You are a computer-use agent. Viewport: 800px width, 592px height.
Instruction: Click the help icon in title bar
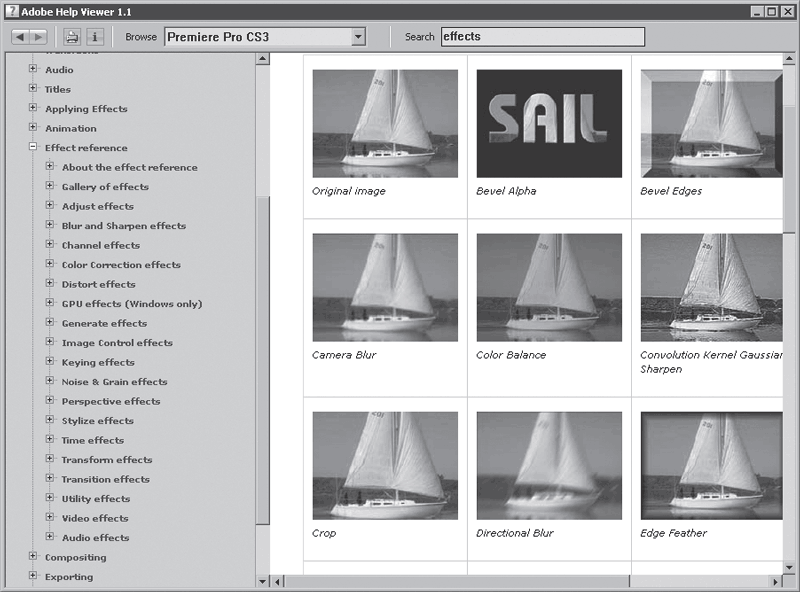tap(12, 11)
